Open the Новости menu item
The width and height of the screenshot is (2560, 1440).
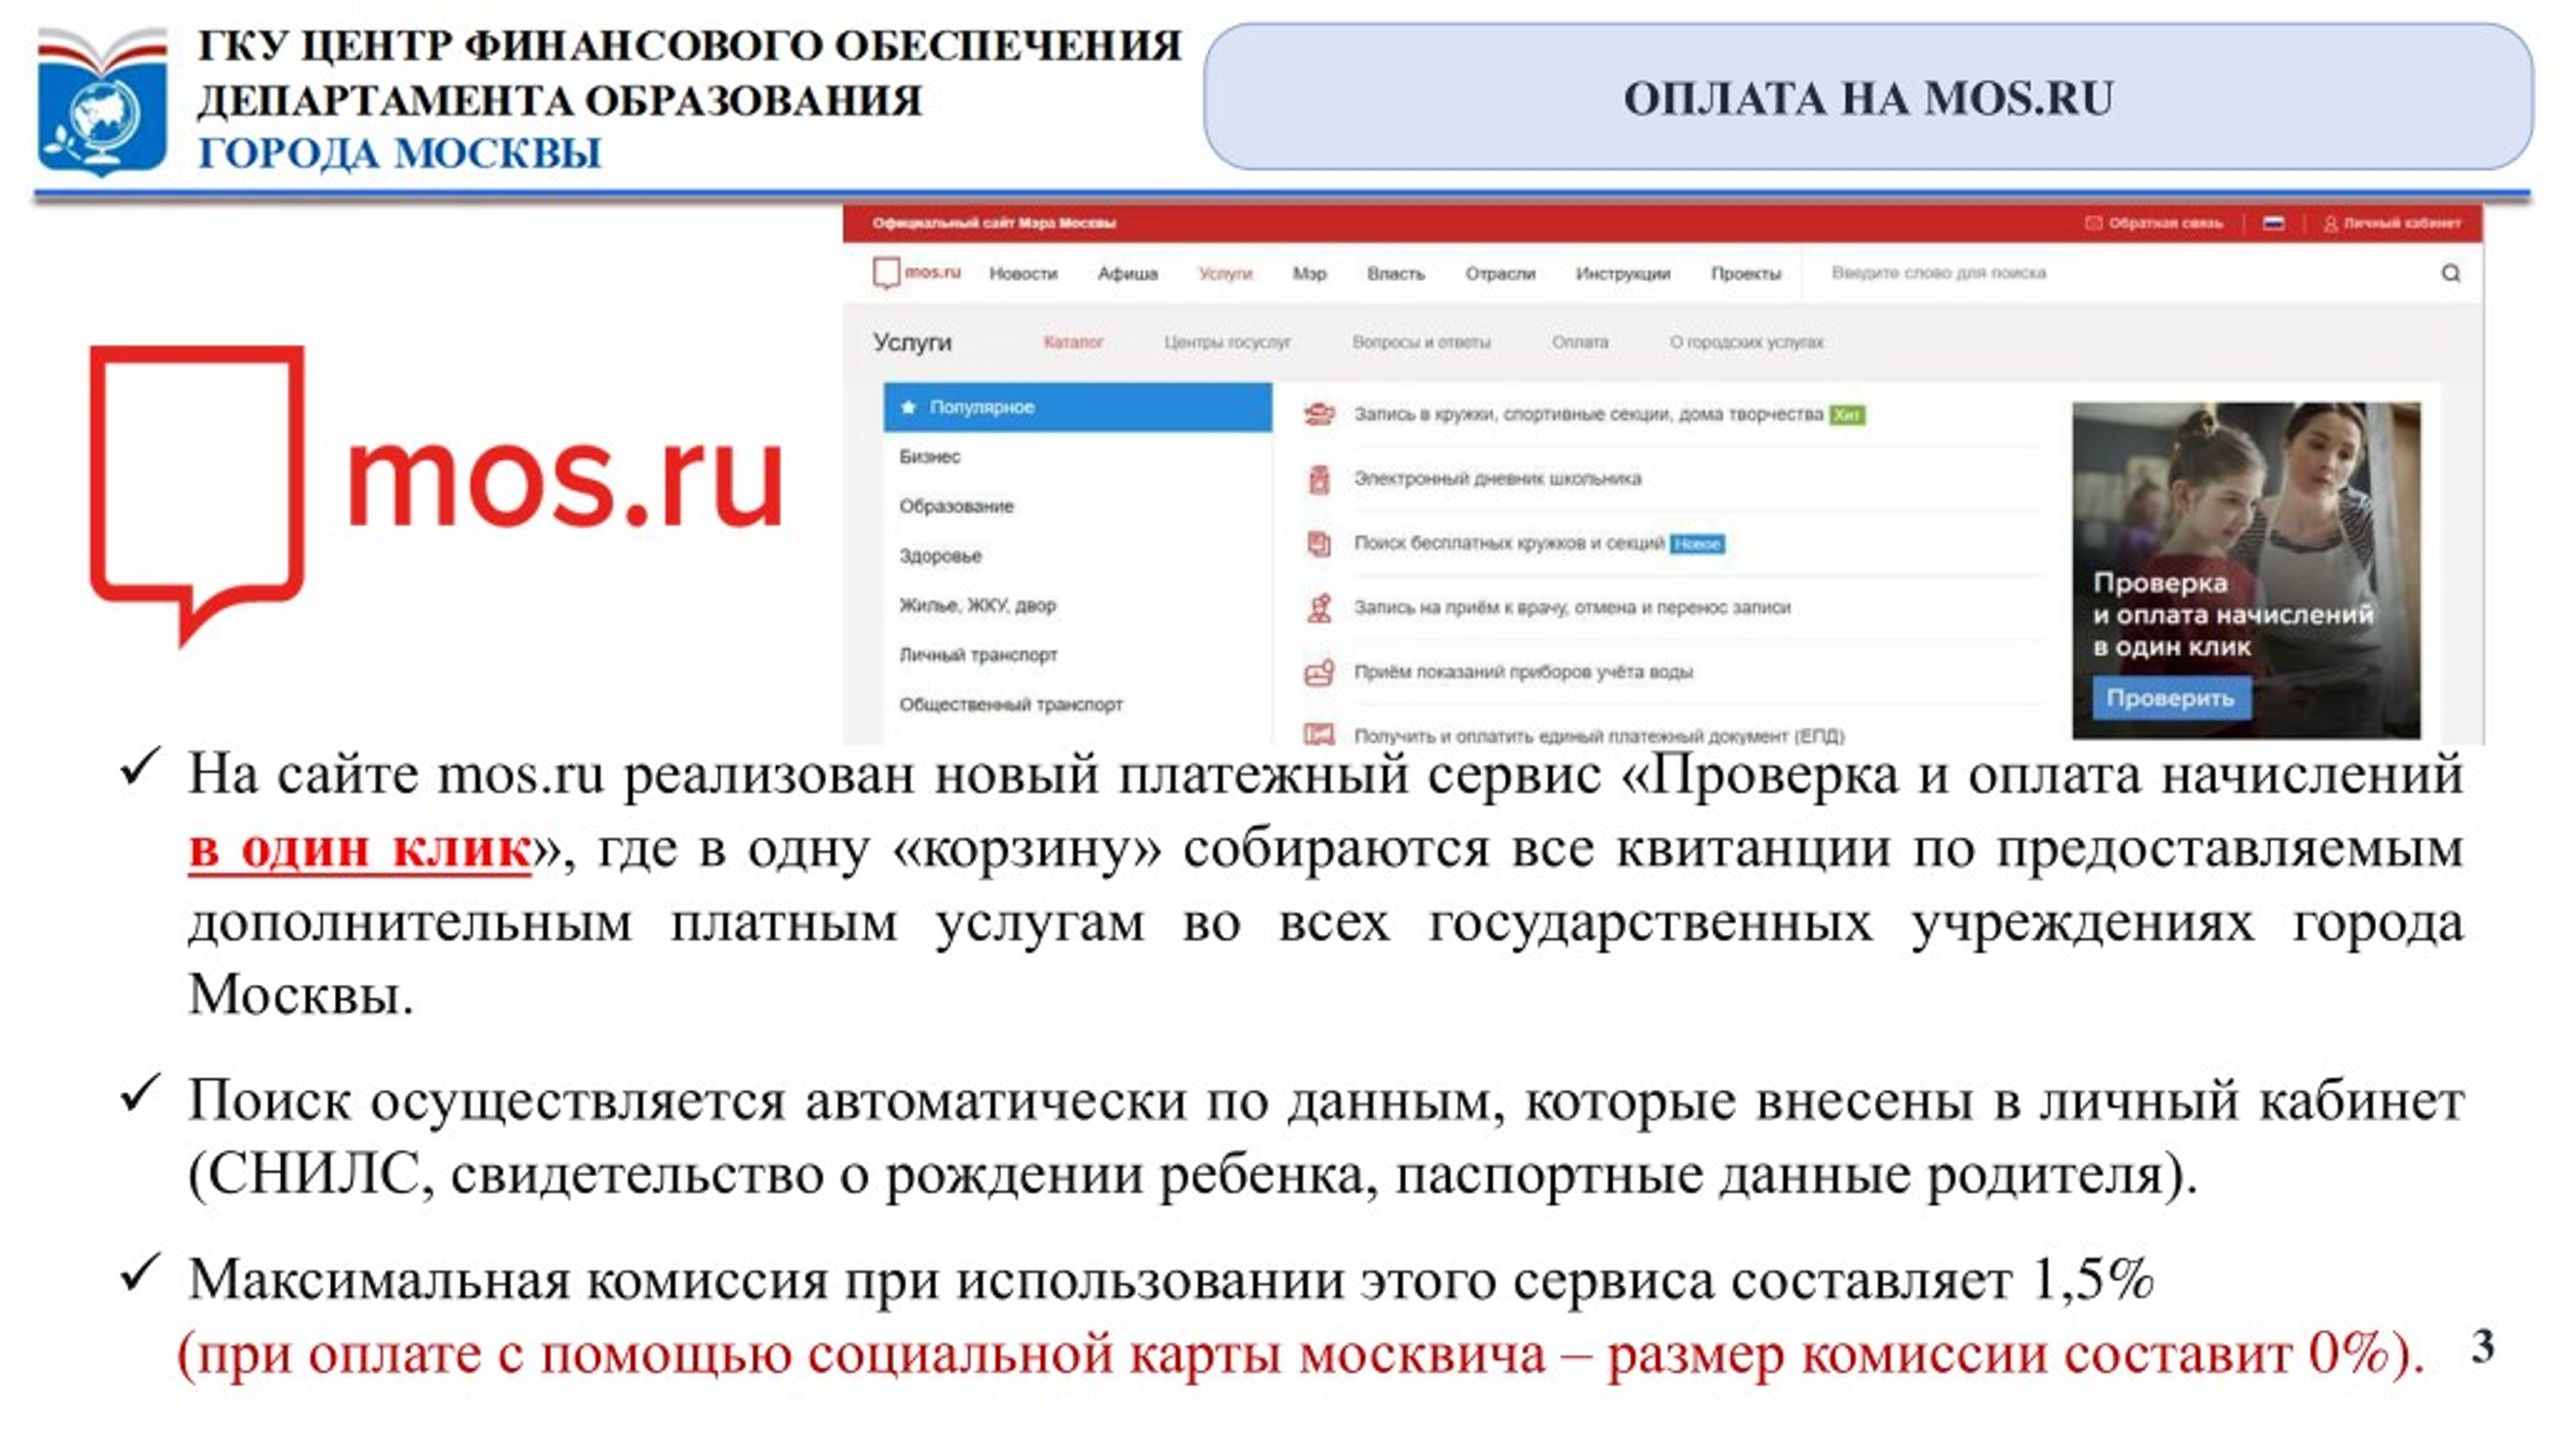coord(1023,273)
